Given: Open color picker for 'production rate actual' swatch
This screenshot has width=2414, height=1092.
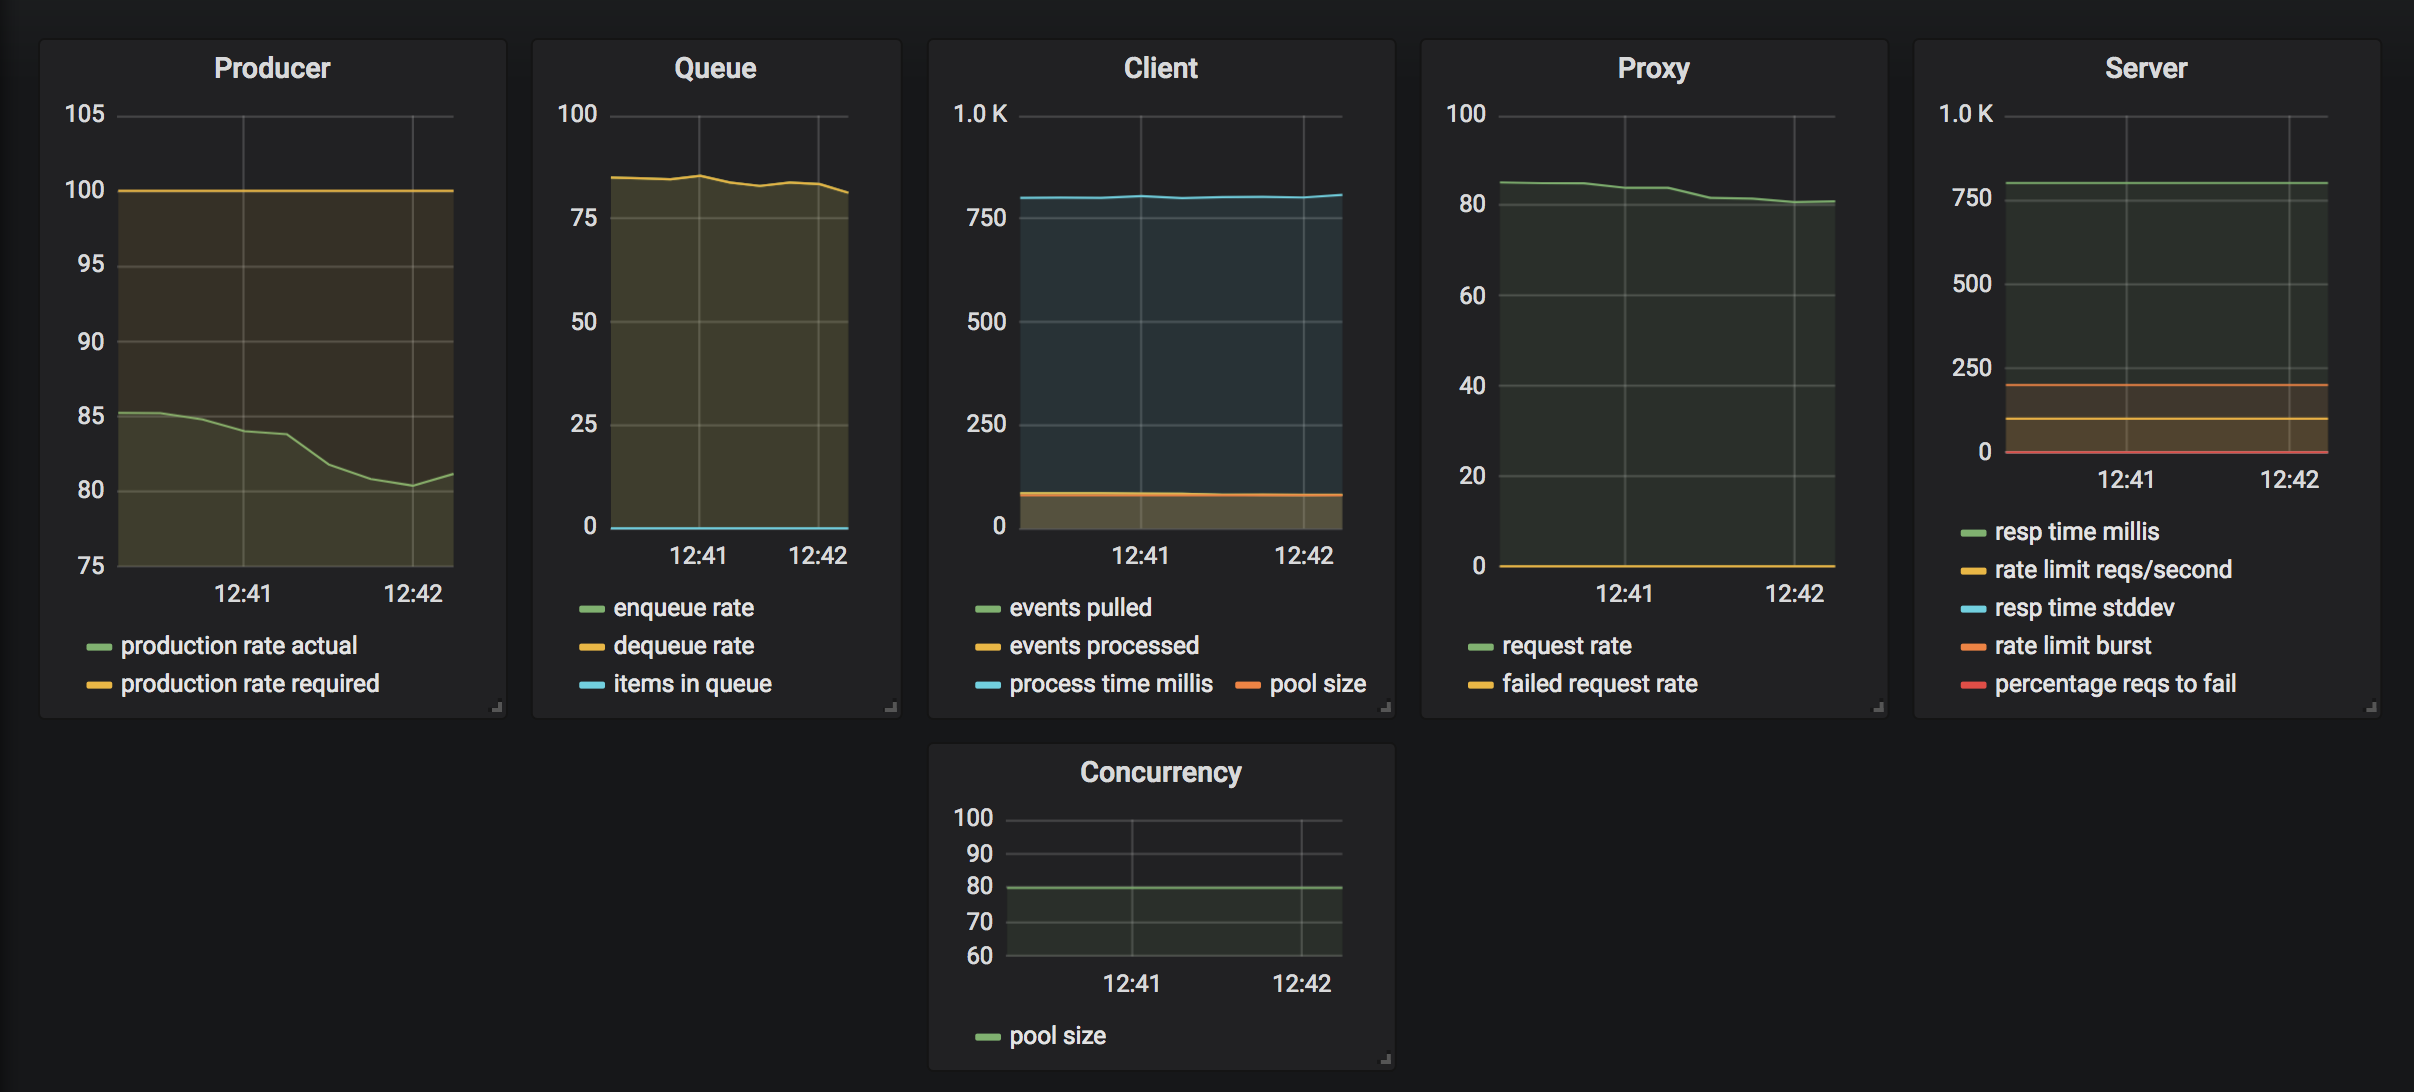Looking at the screenshot, I should pos(99,647).
